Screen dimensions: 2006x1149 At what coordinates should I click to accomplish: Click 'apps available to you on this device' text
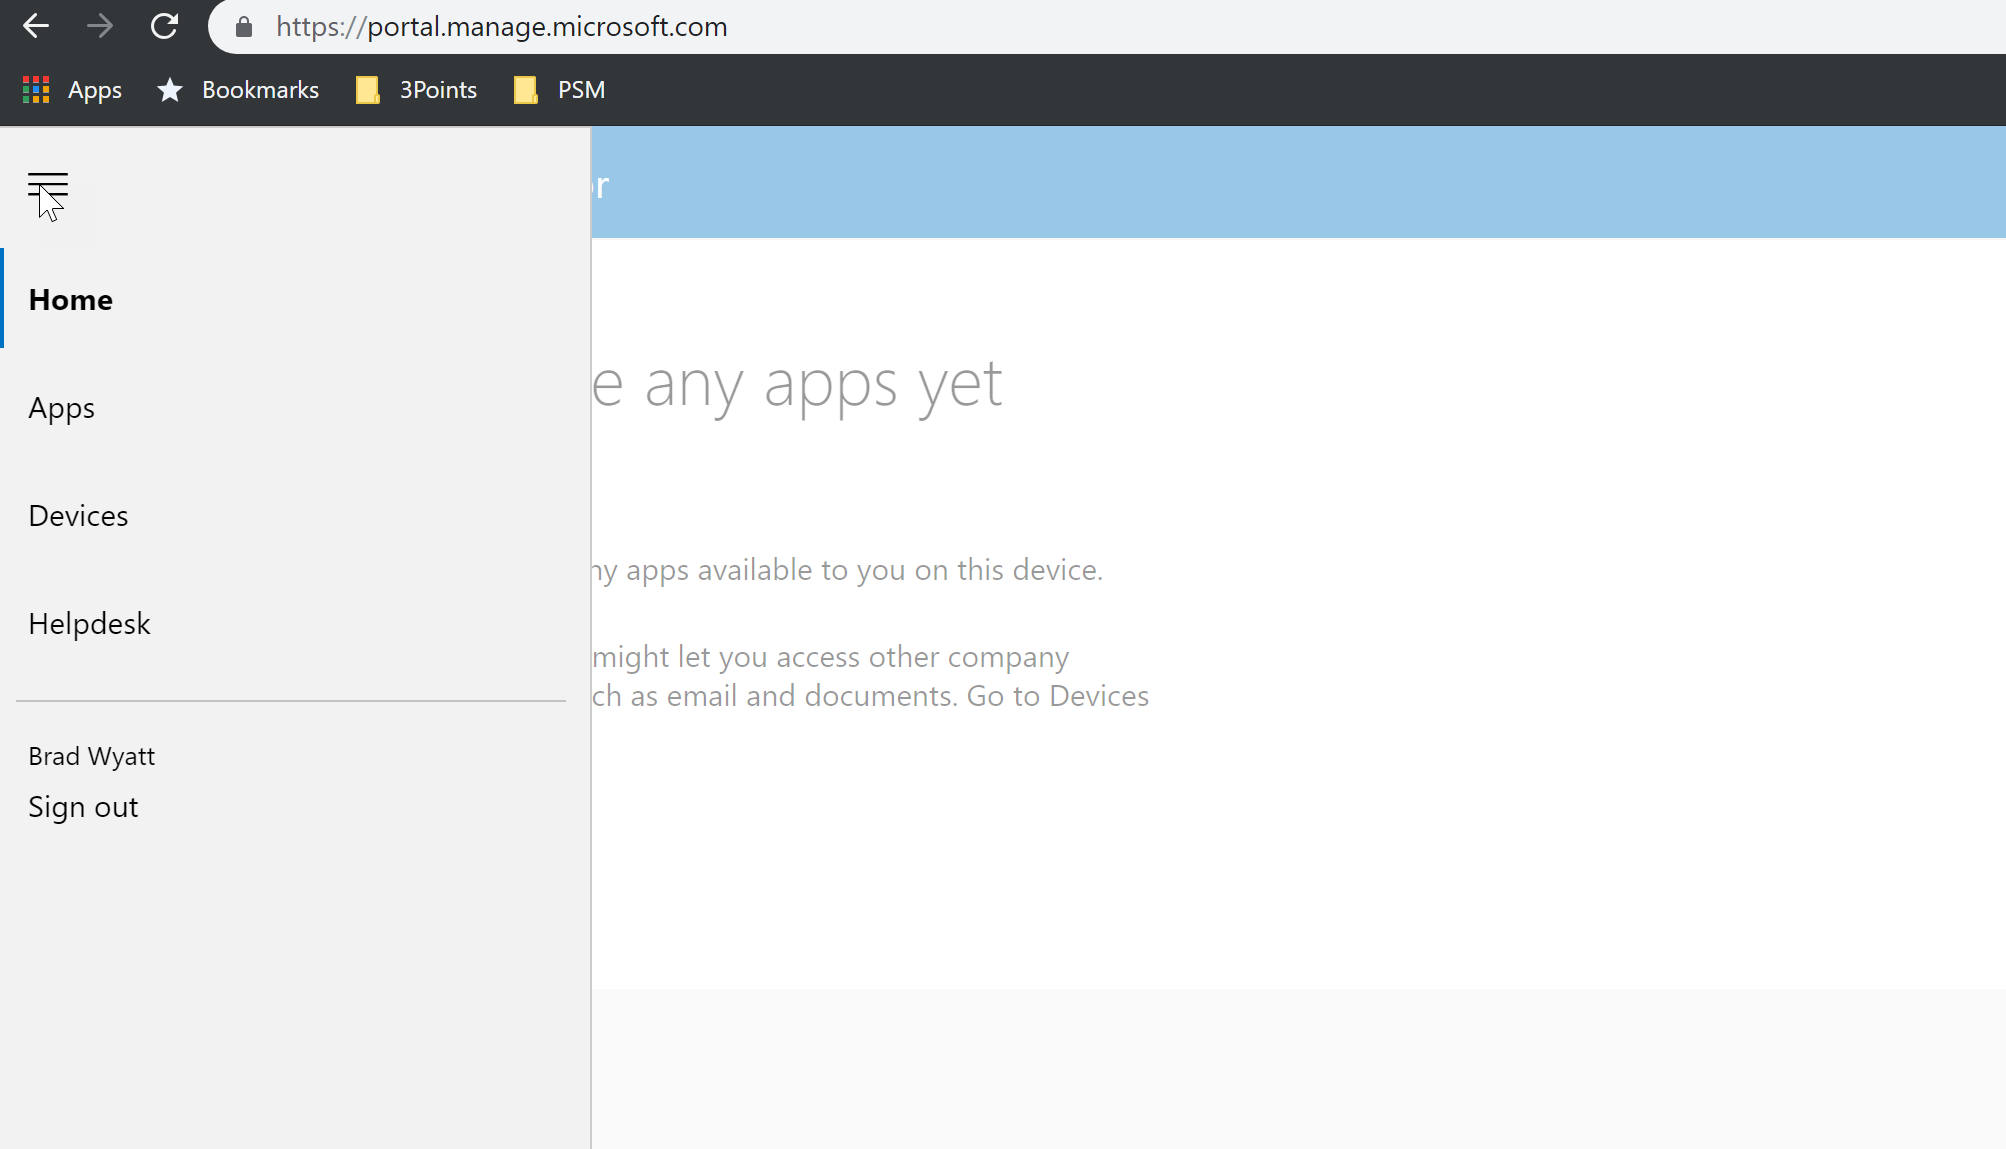[x=864, y=570]
